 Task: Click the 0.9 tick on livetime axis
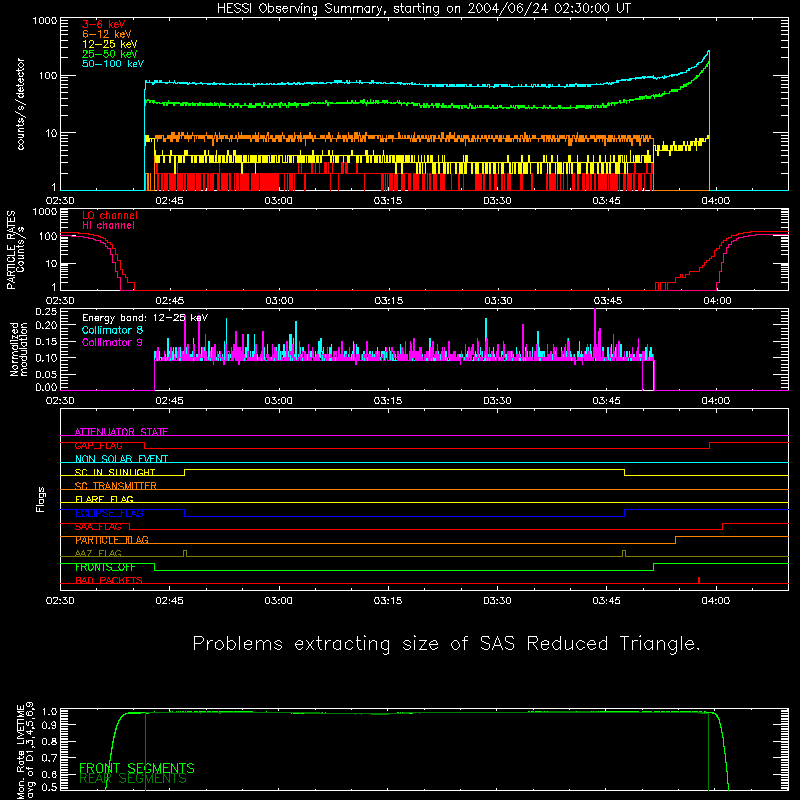(49, 725)
